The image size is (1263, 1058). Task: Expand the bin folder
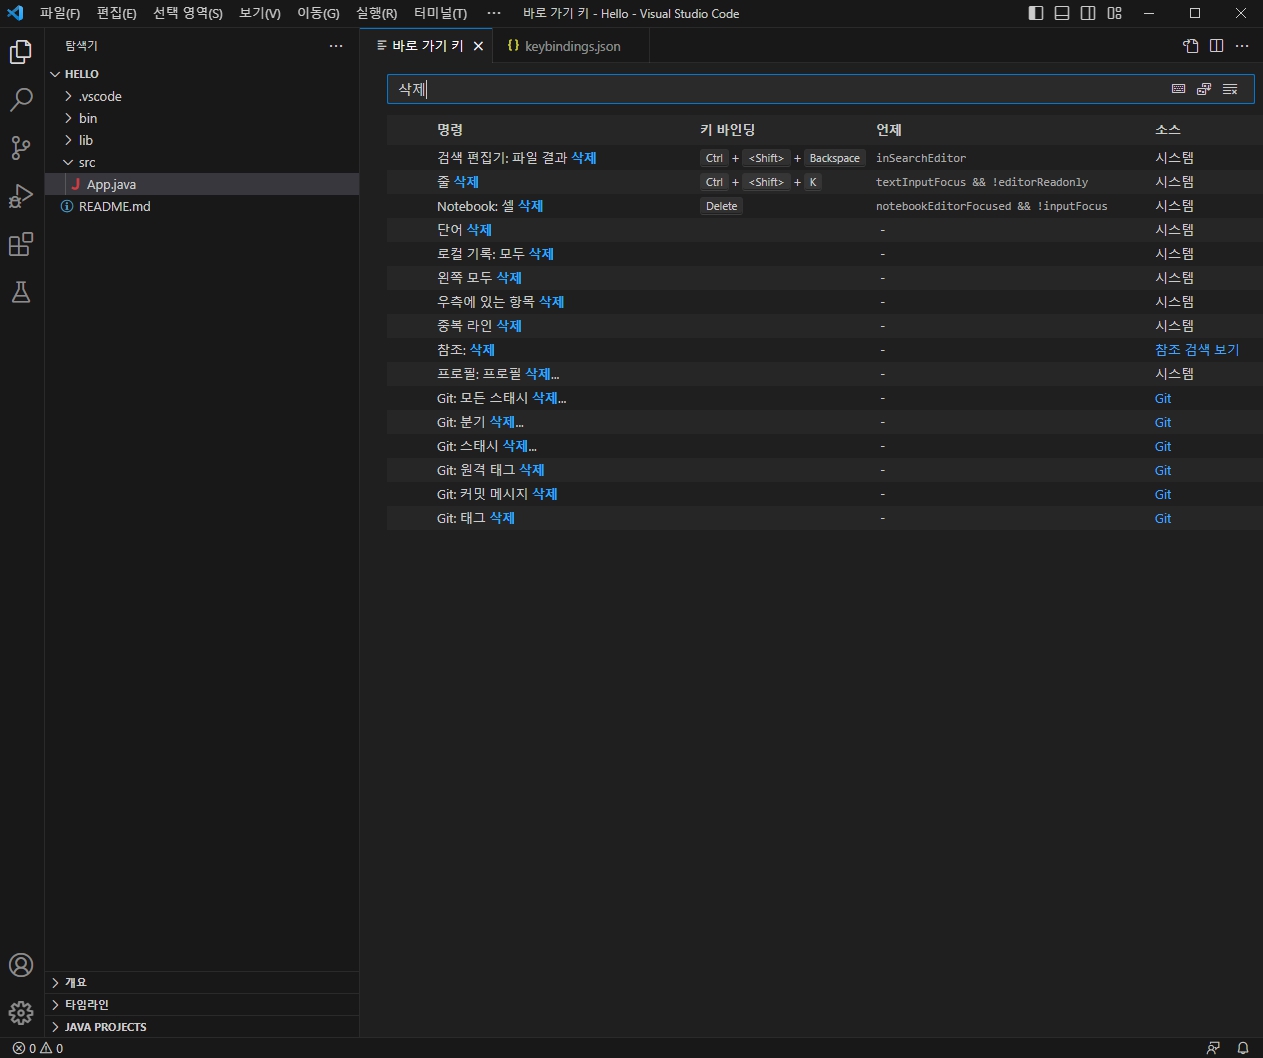click(x=204, y=118)
